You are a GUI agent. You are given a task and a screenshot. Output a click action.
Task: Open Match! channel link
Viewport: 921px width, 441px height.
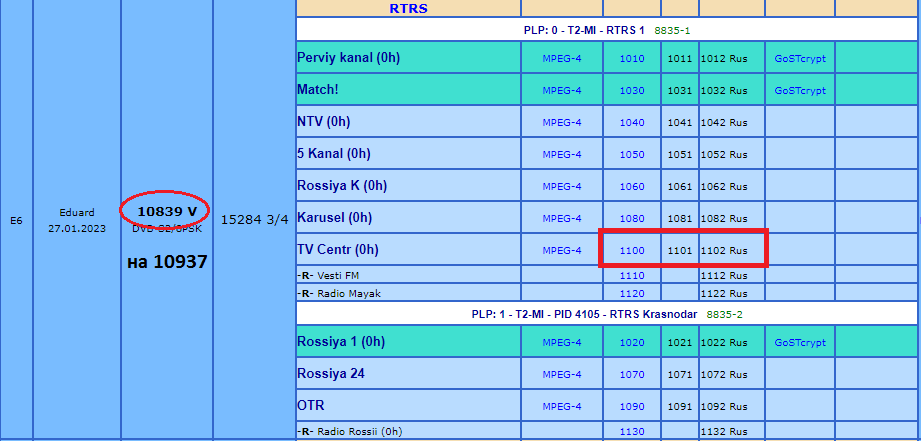(319, 90)
